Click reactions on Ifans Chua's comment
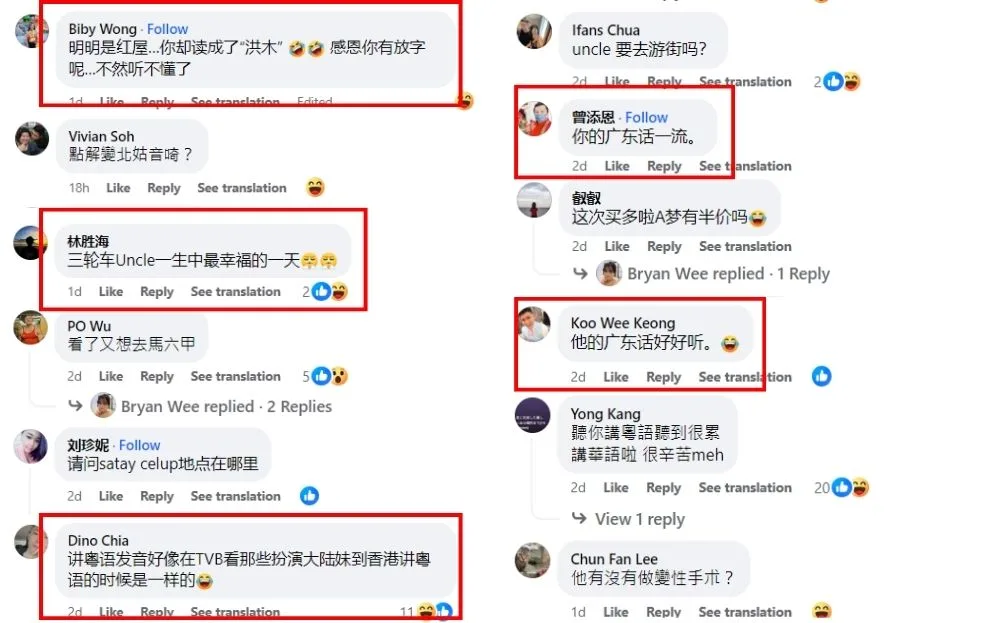The image size is (1000, 623). pos(837,82)
